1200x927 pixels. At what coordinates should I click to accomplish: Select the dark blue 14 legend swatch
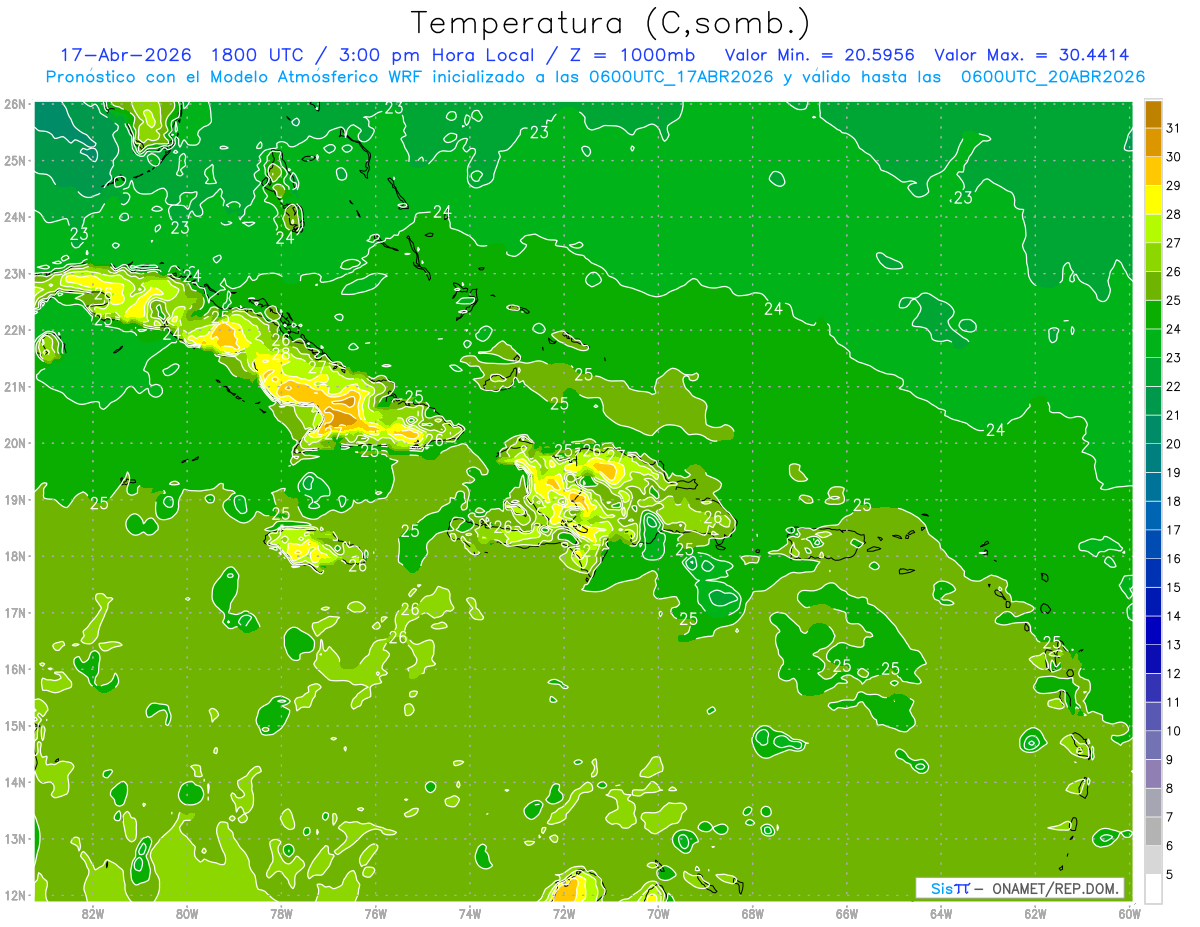[x=1153, y=602]
